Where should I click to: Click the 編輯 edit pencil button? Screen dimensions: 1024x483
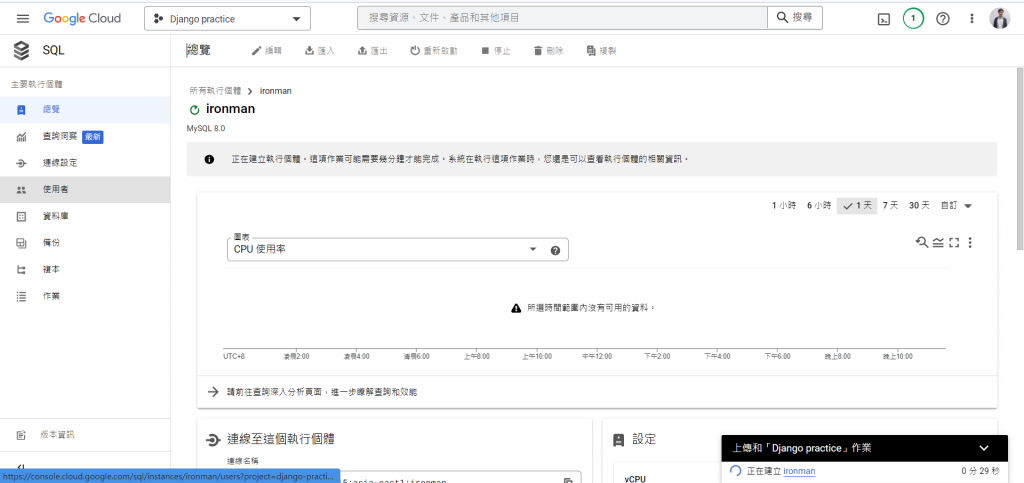[266, 51]
